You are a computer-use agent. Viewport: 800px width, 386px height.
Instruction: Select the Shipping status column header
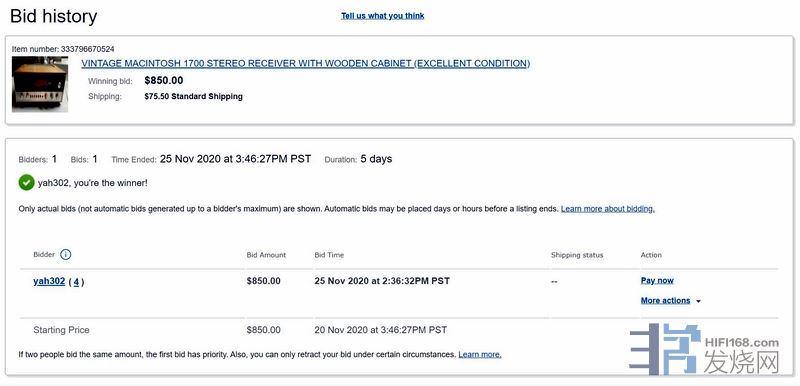577,255
